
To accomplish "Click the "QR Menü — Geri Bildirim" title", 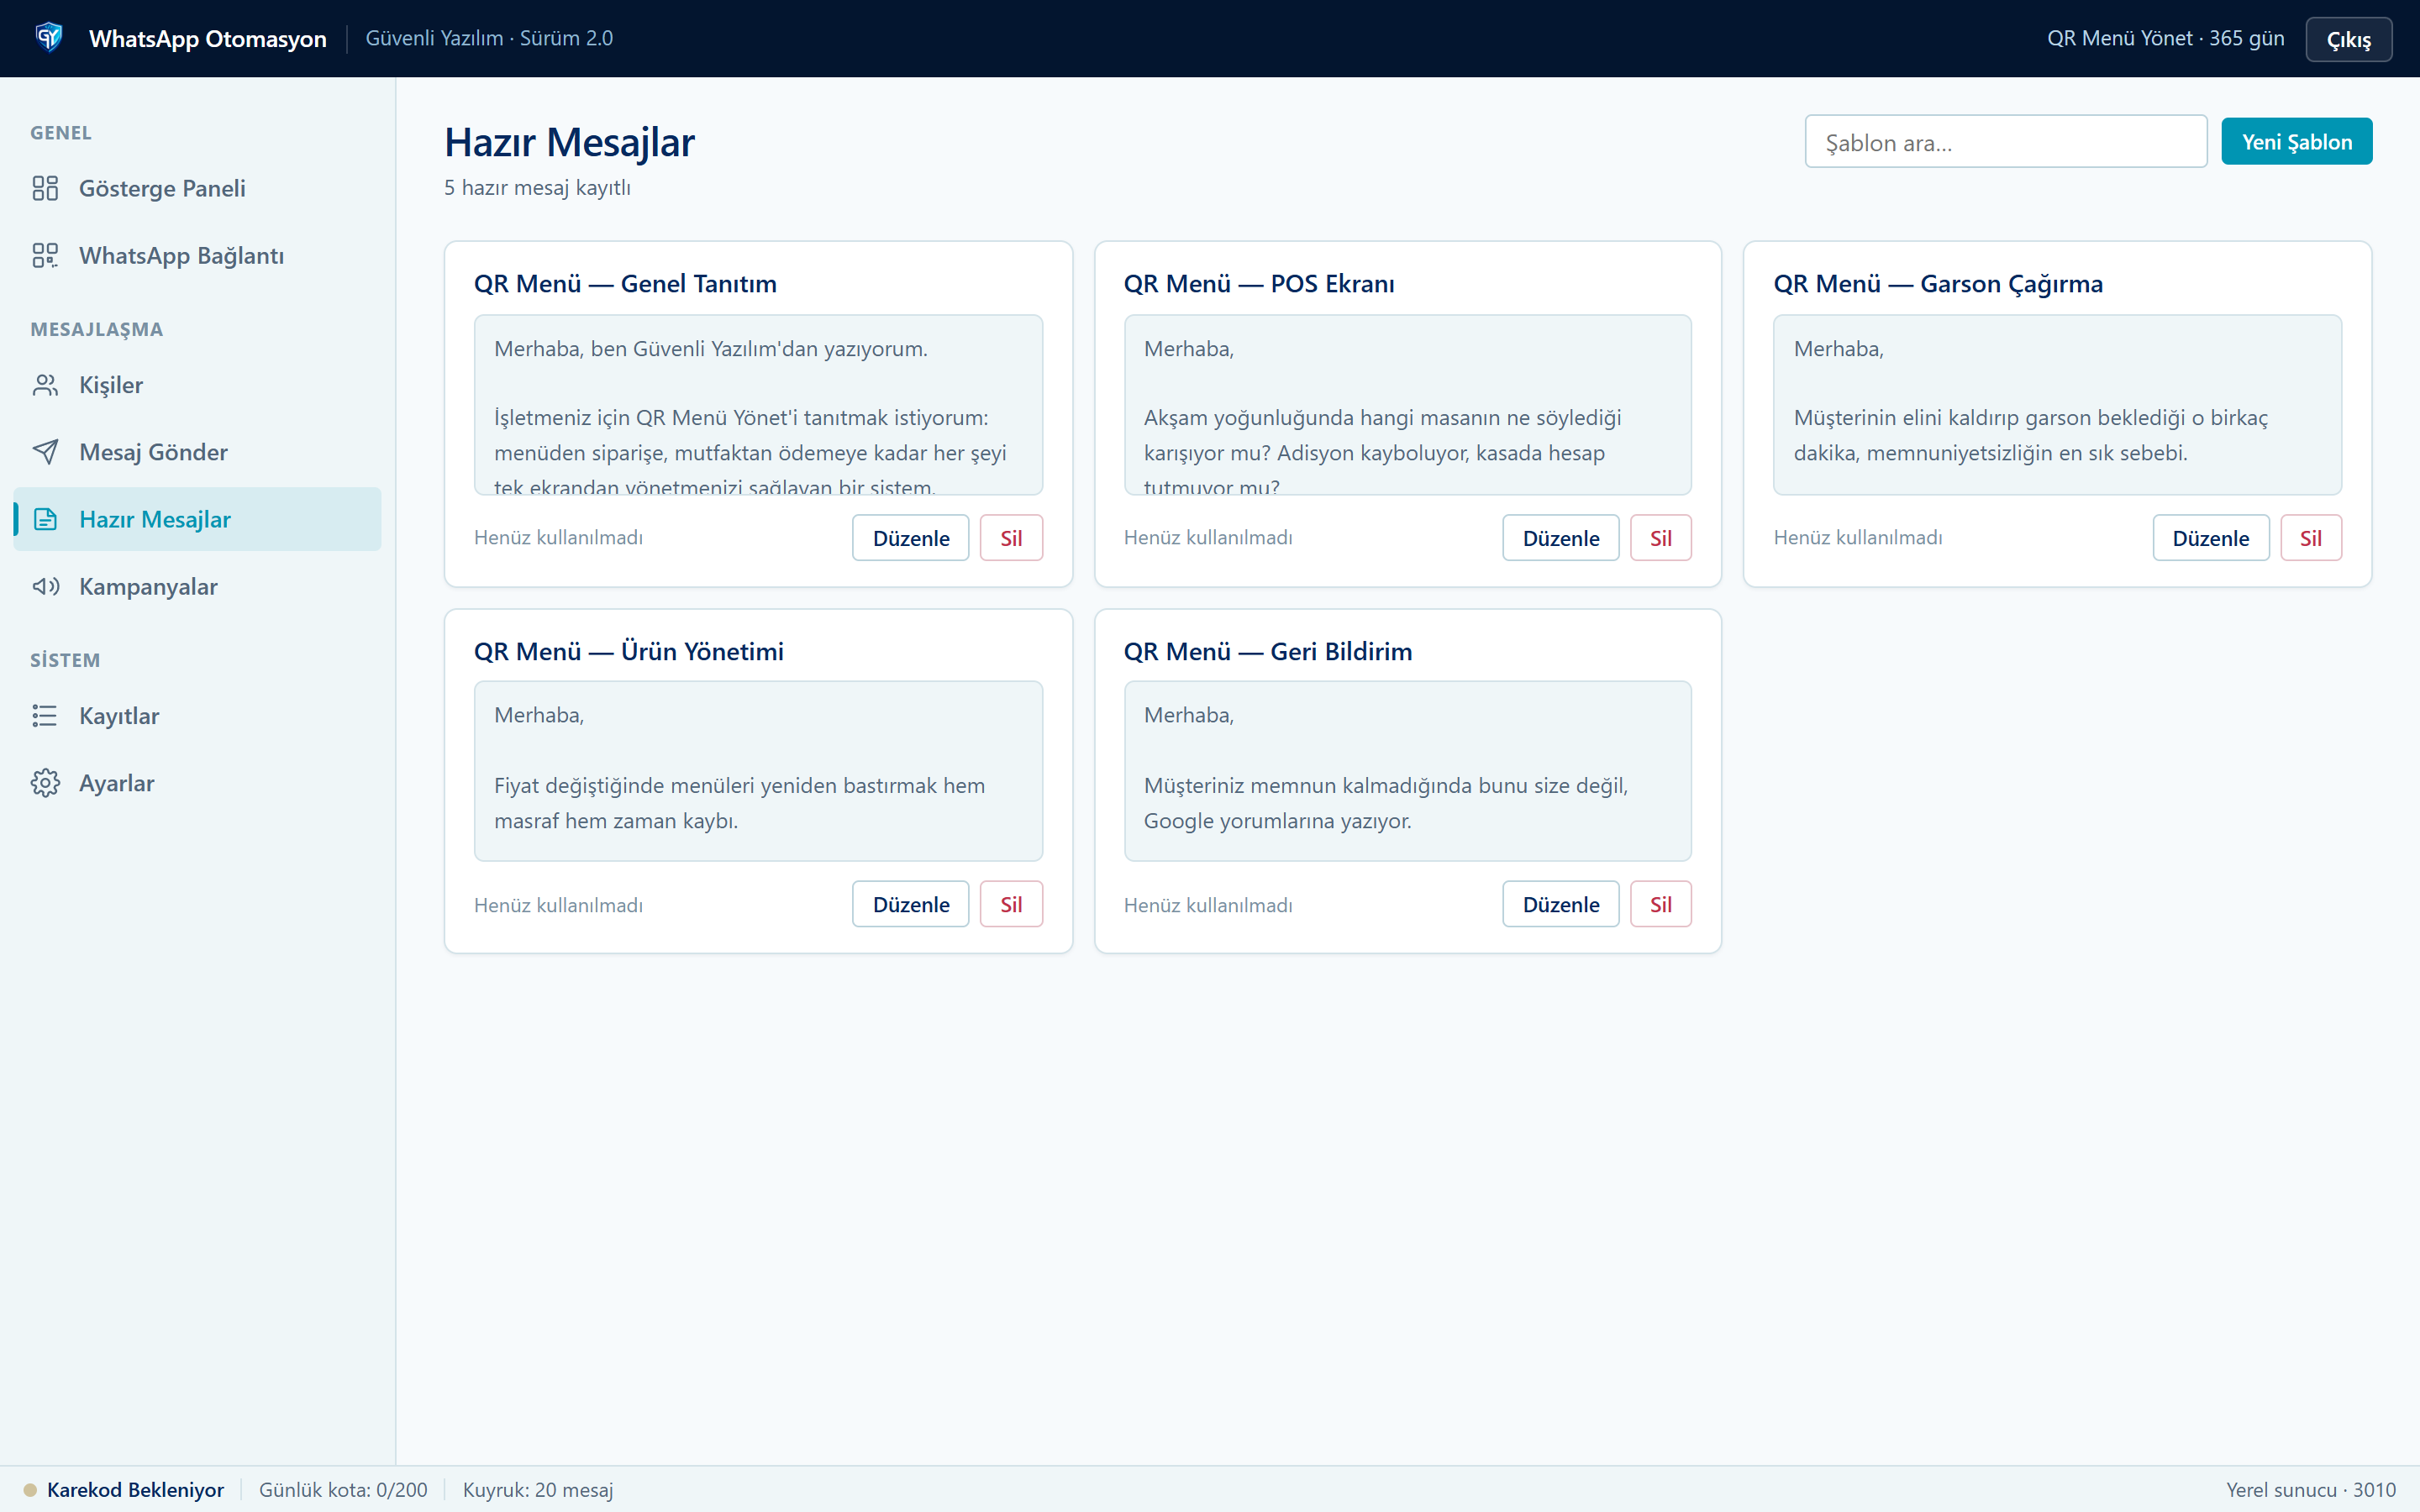I will tap(1268, 652).
